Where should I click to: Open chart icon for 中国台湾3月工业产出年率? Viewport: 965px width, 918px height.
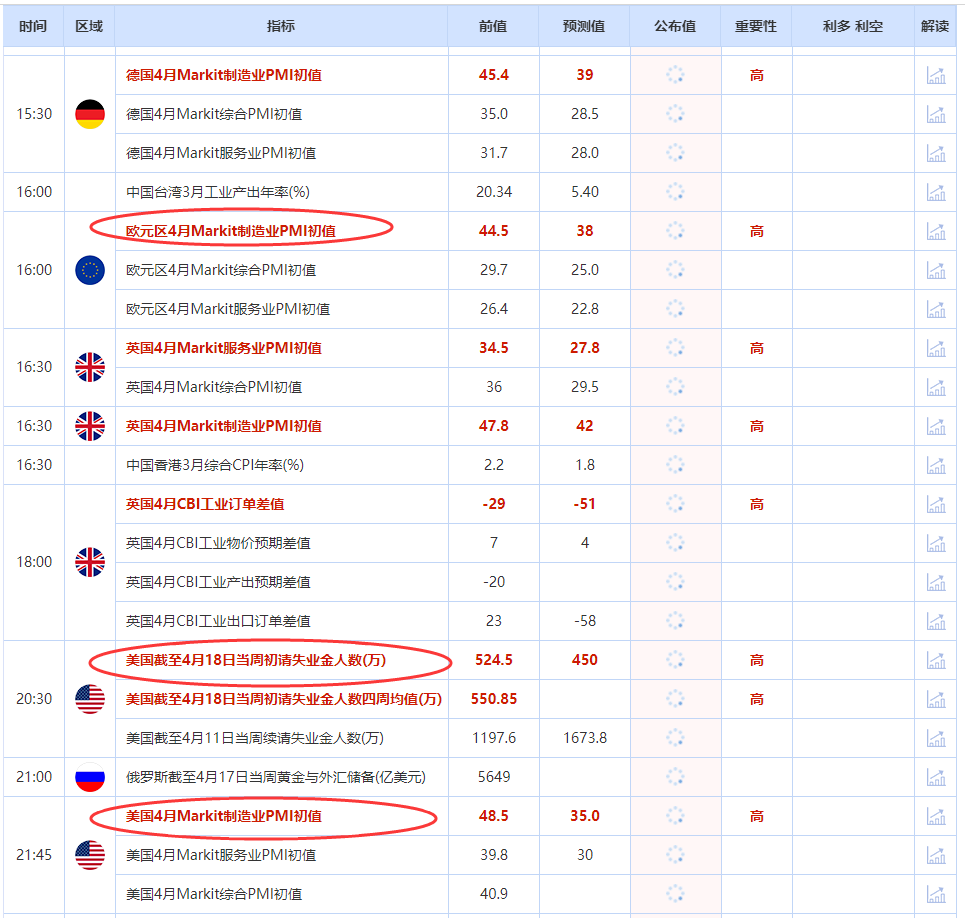(x=936, y=192)
